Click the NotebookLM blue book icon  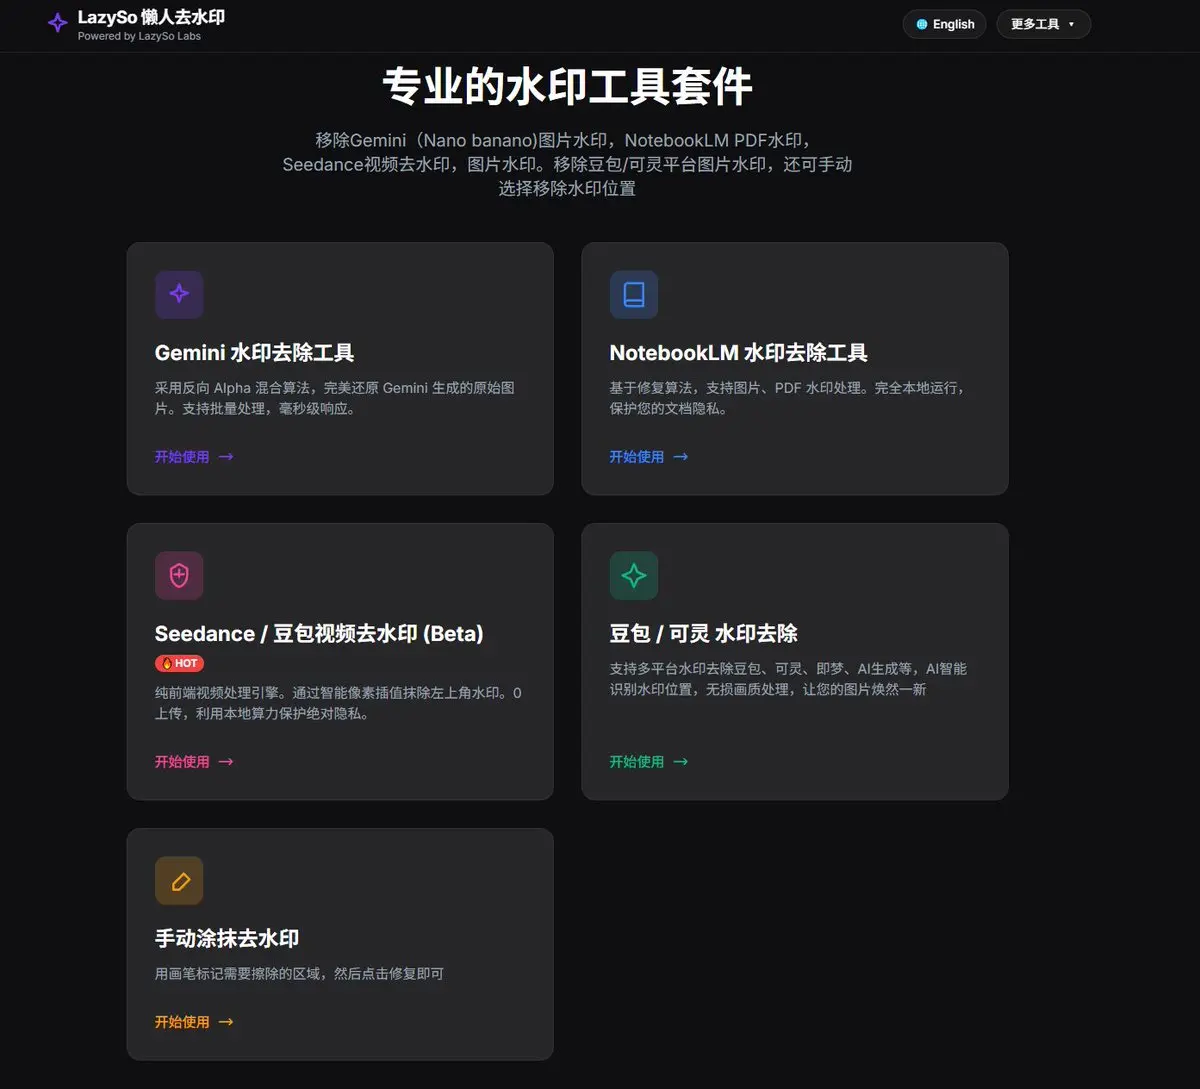[634, 294]
